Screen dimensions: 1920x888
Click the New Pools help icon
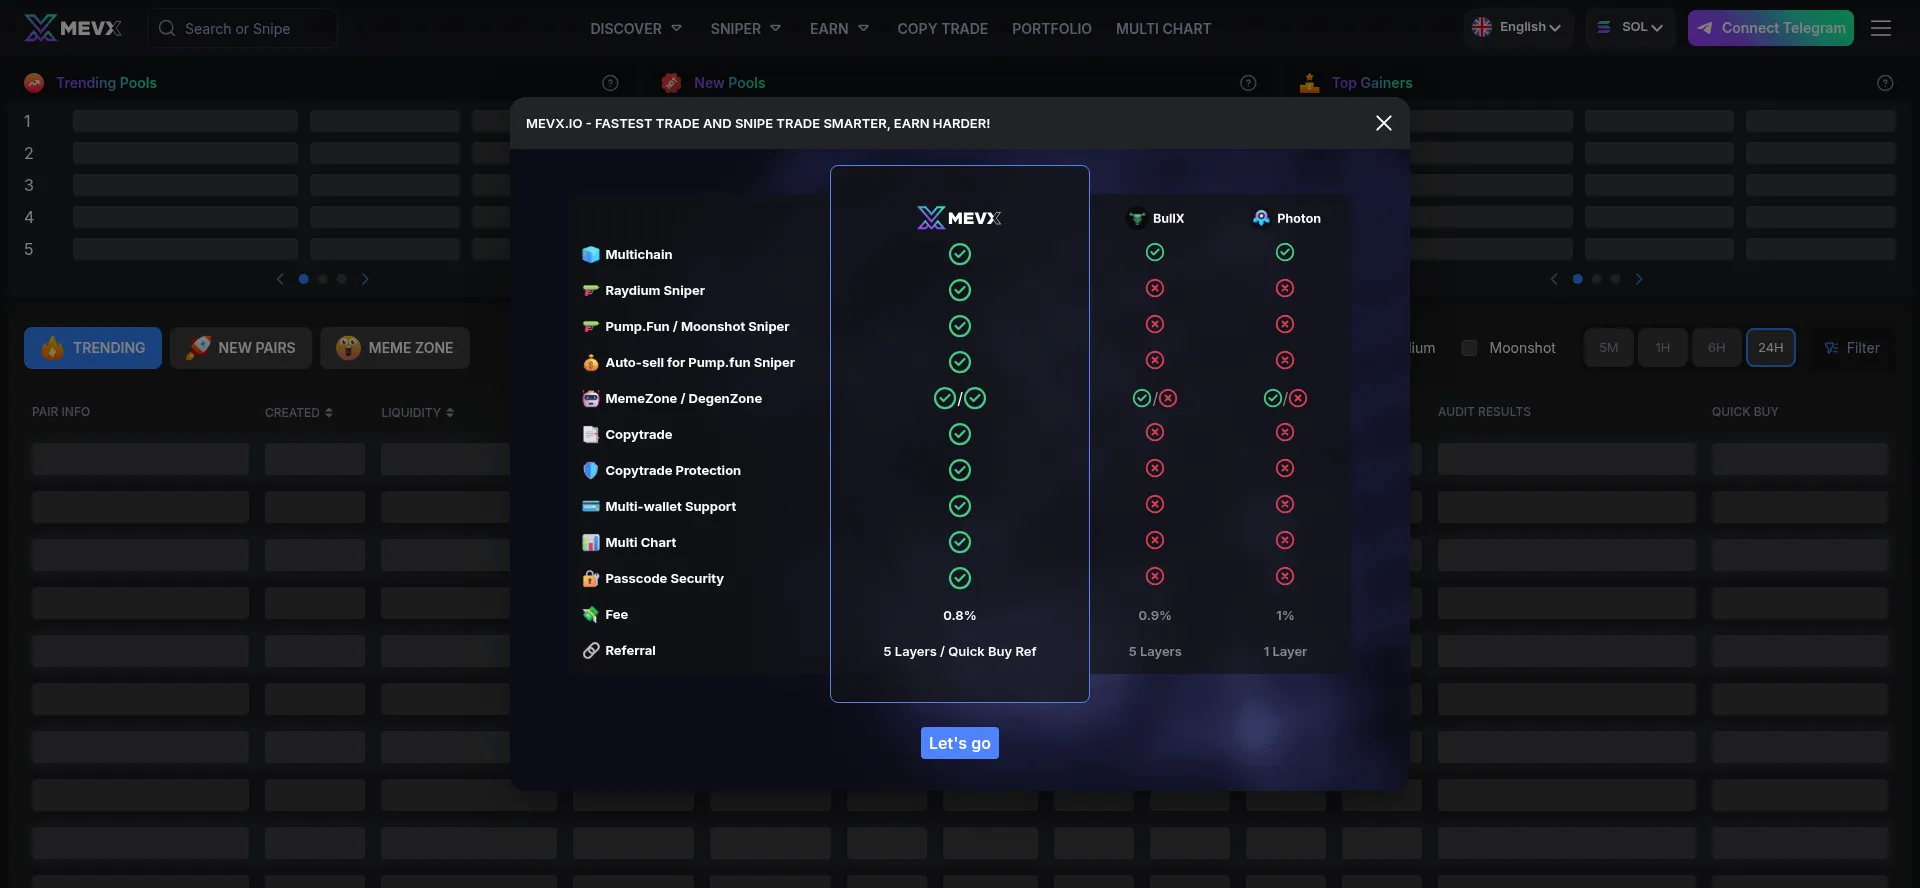[x=1248, y=83]
